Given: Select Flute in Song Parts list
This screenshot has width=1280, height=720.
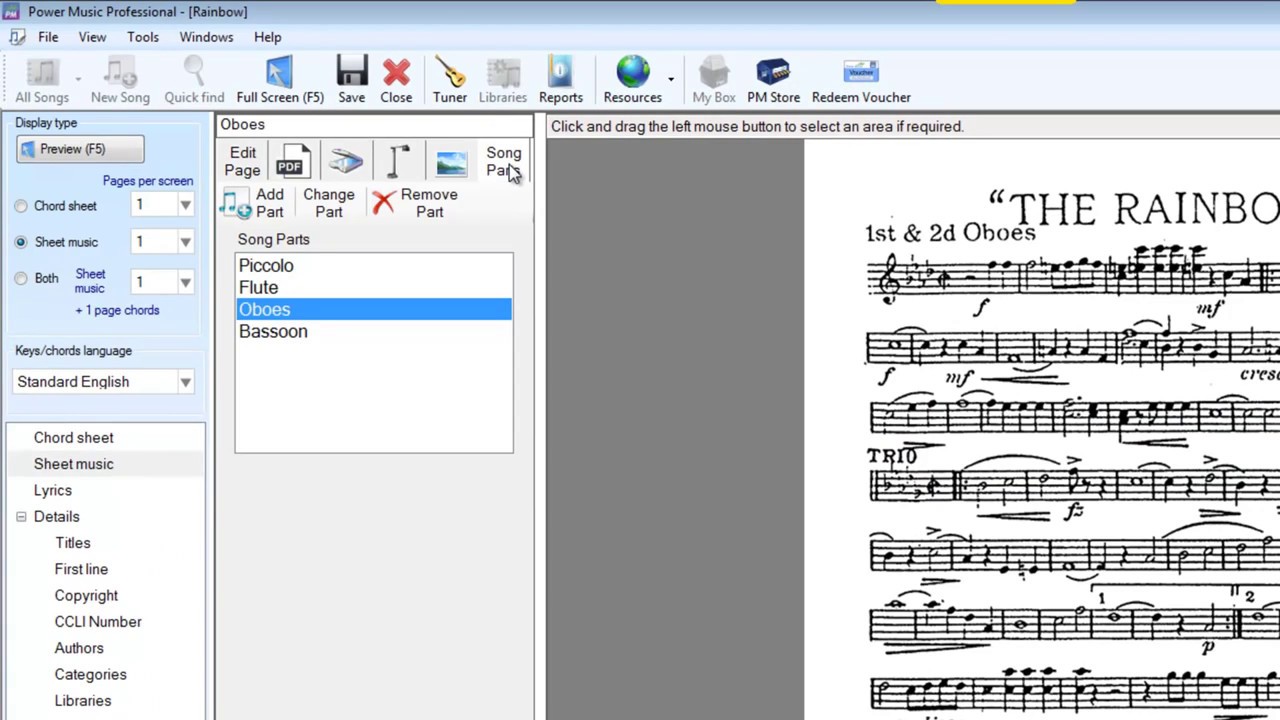Looking at the screenshot, I should [x=374, y=288].
